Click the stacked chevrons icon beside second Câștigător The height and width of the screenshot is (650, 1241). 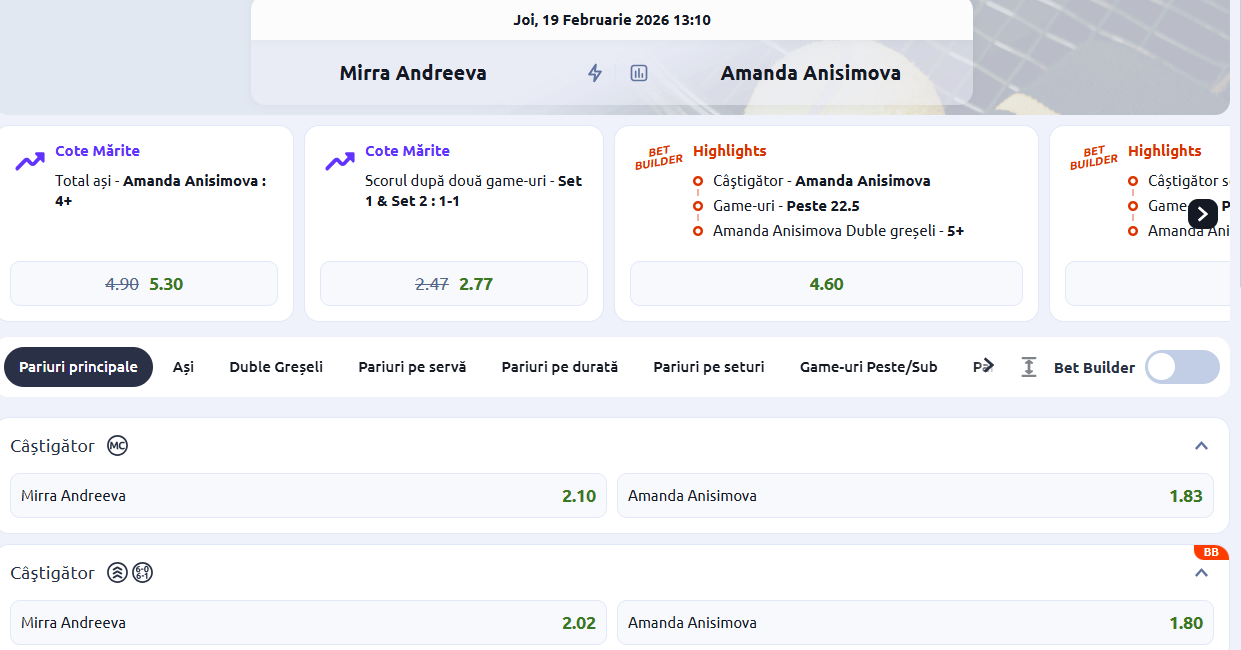pos(117,573)
